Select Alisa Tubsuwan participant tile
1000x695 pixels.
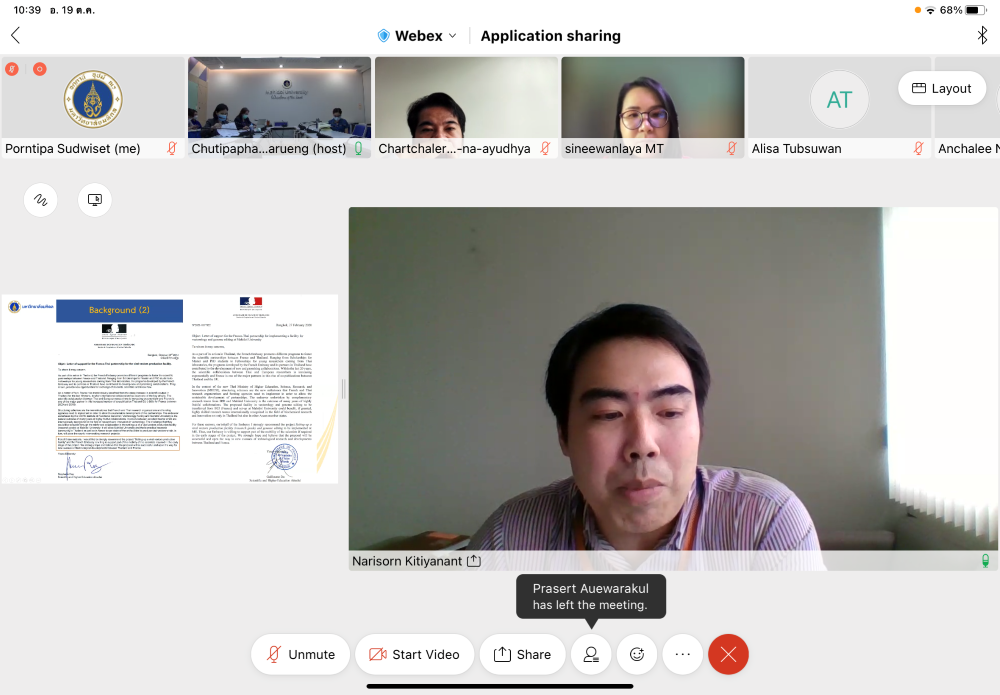[839, 107]
